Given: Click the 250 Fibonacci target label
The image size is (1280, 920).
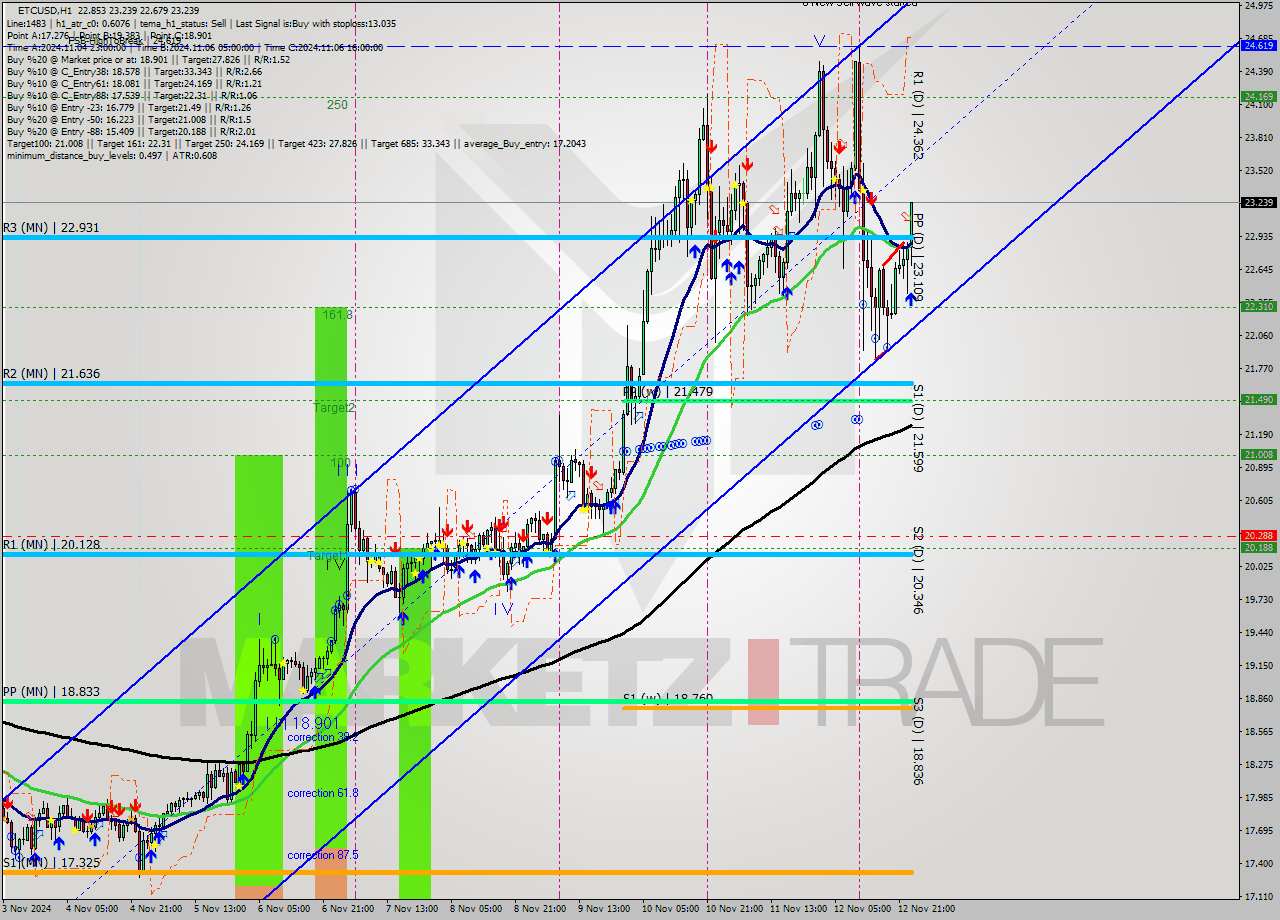Looking at the screenshot, I should tap(337, 104).
